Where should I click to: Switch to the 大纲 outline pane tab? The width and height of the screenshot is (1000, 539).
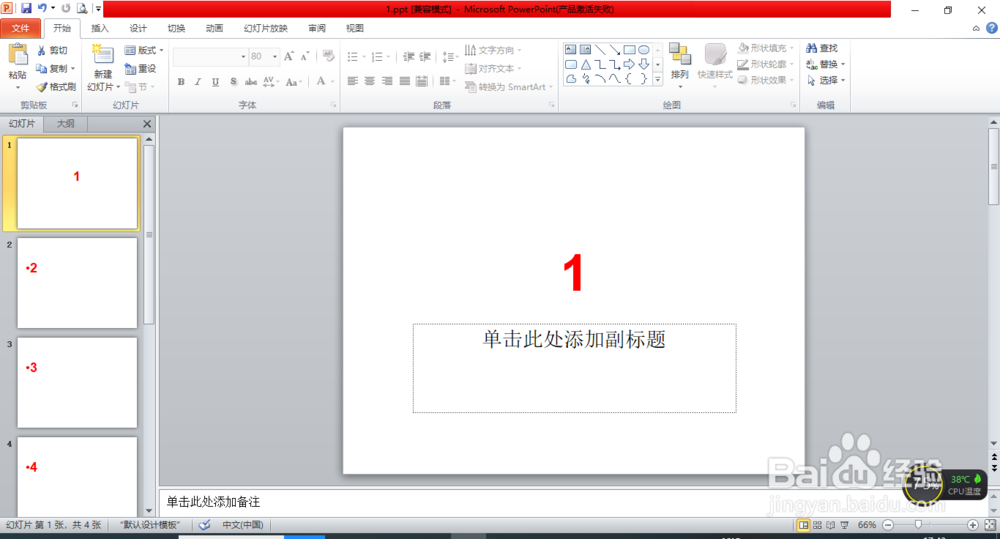(65, 124)
